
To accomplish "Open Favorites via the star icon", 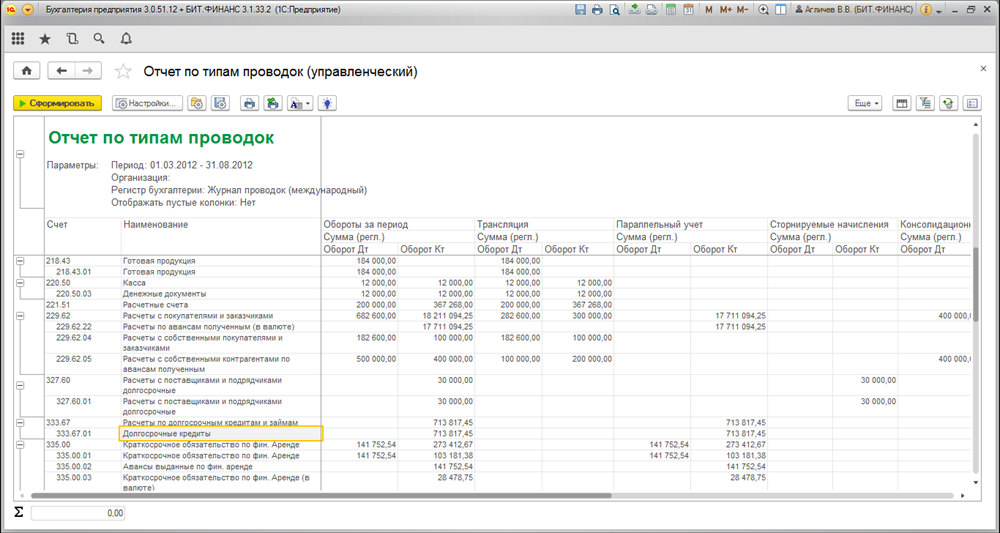I will pyautogui.click(x=45, y=39).
